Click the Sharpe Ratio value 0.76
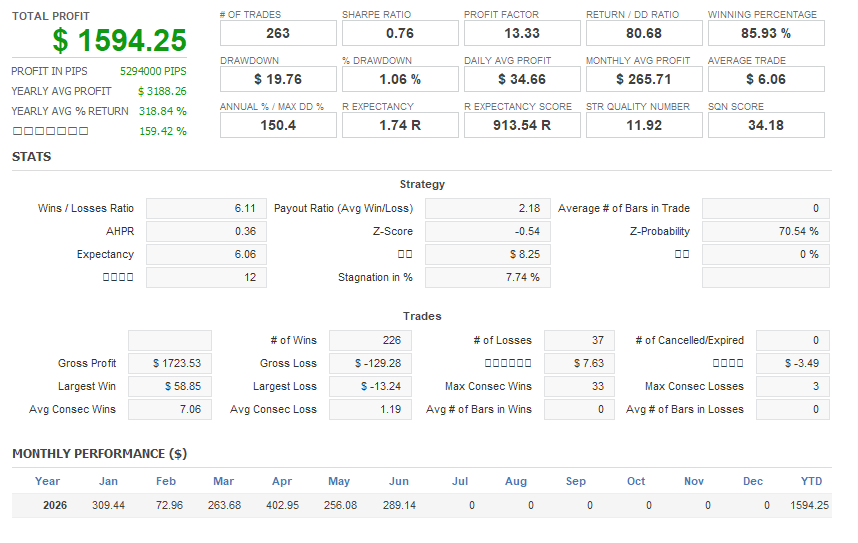This screenshot has width=858, height=543. (400, 33)
